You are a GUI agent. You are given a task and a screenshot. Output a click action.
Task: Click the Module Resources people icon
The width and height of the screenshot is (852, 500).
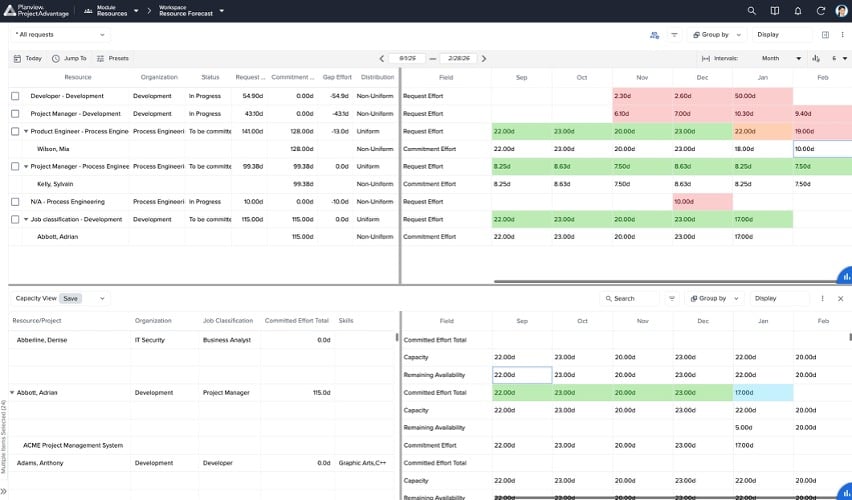[x=89, y=11]
